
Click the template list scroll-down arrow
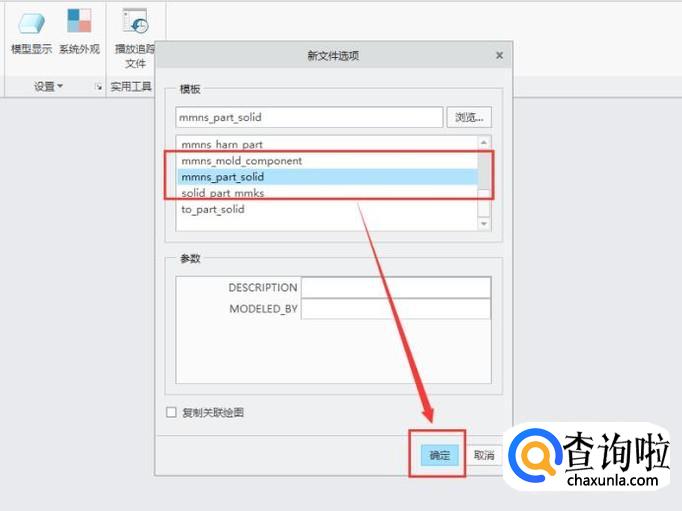click(x=484, y=224)
